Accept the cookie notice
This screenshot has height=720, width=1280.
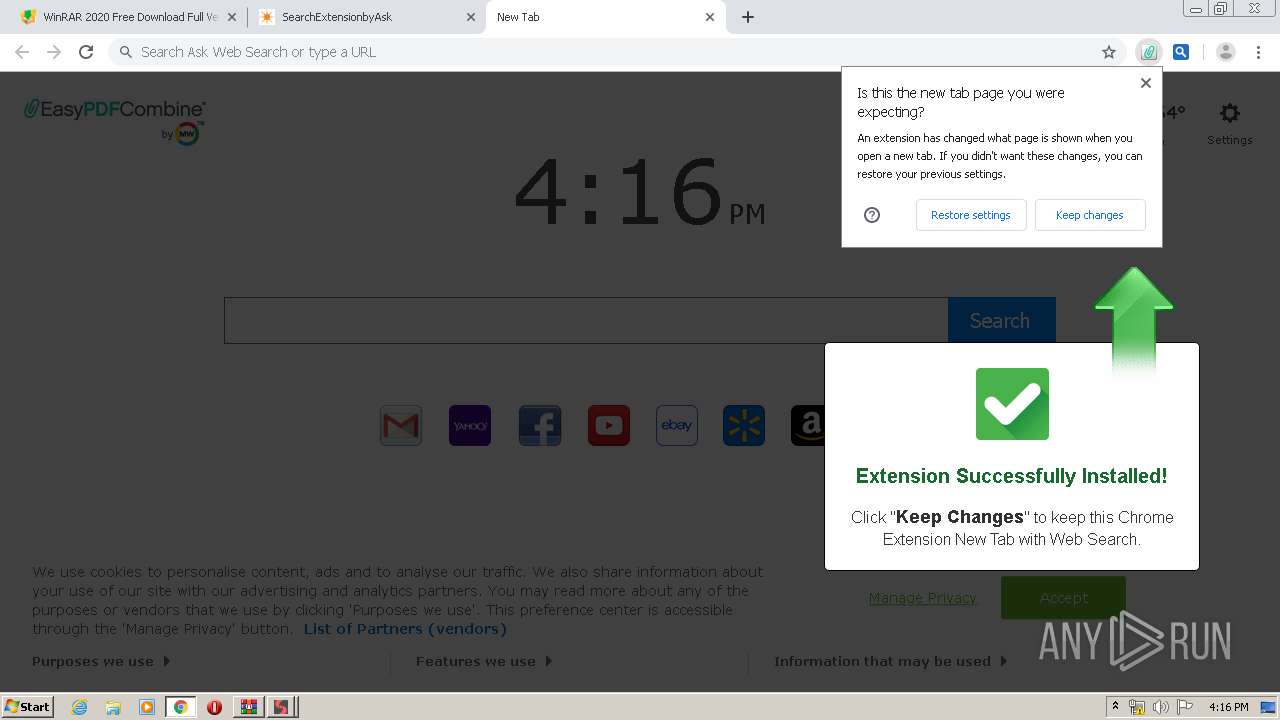coord(1063,598)
